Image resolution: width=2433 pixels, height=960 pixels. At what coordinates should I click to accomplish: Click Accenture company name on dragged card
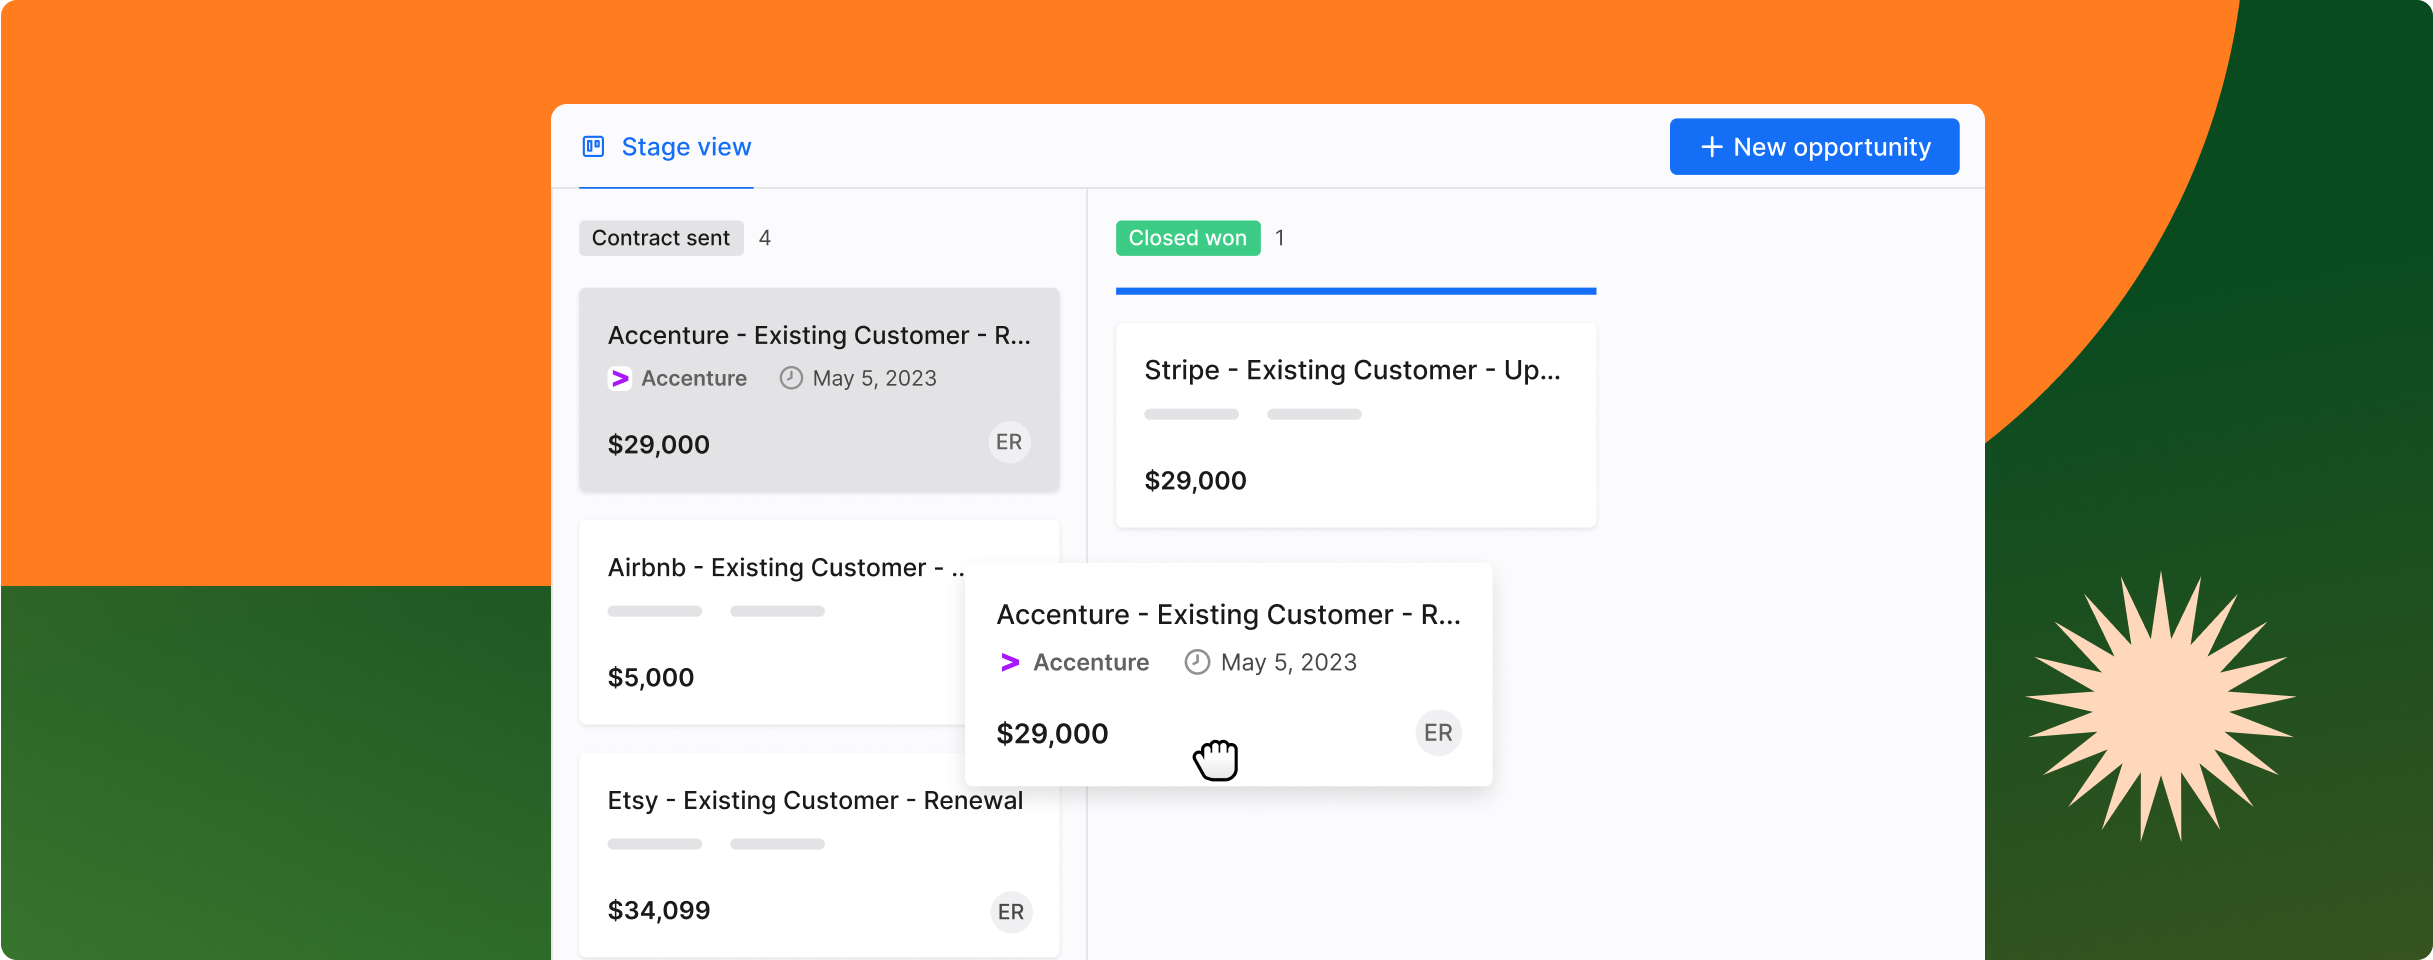[x=1091, y=662]
